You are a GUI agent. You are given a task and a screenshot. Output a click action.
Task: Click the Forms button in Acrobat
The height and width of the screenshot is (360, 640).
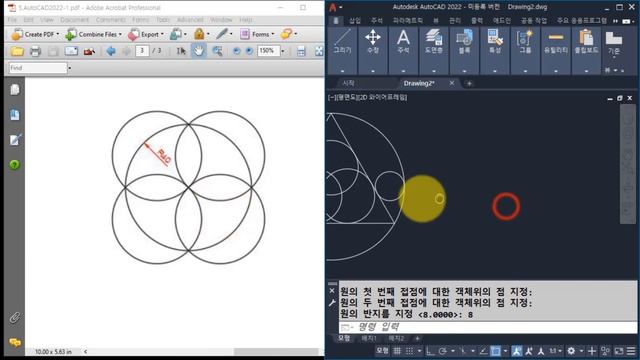(x=255, y=34)
